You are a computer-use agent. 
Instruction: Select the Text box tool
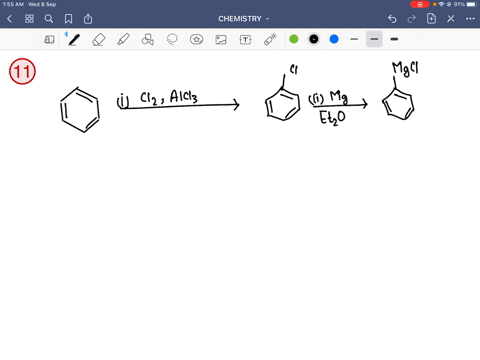(x=245, y=40)
